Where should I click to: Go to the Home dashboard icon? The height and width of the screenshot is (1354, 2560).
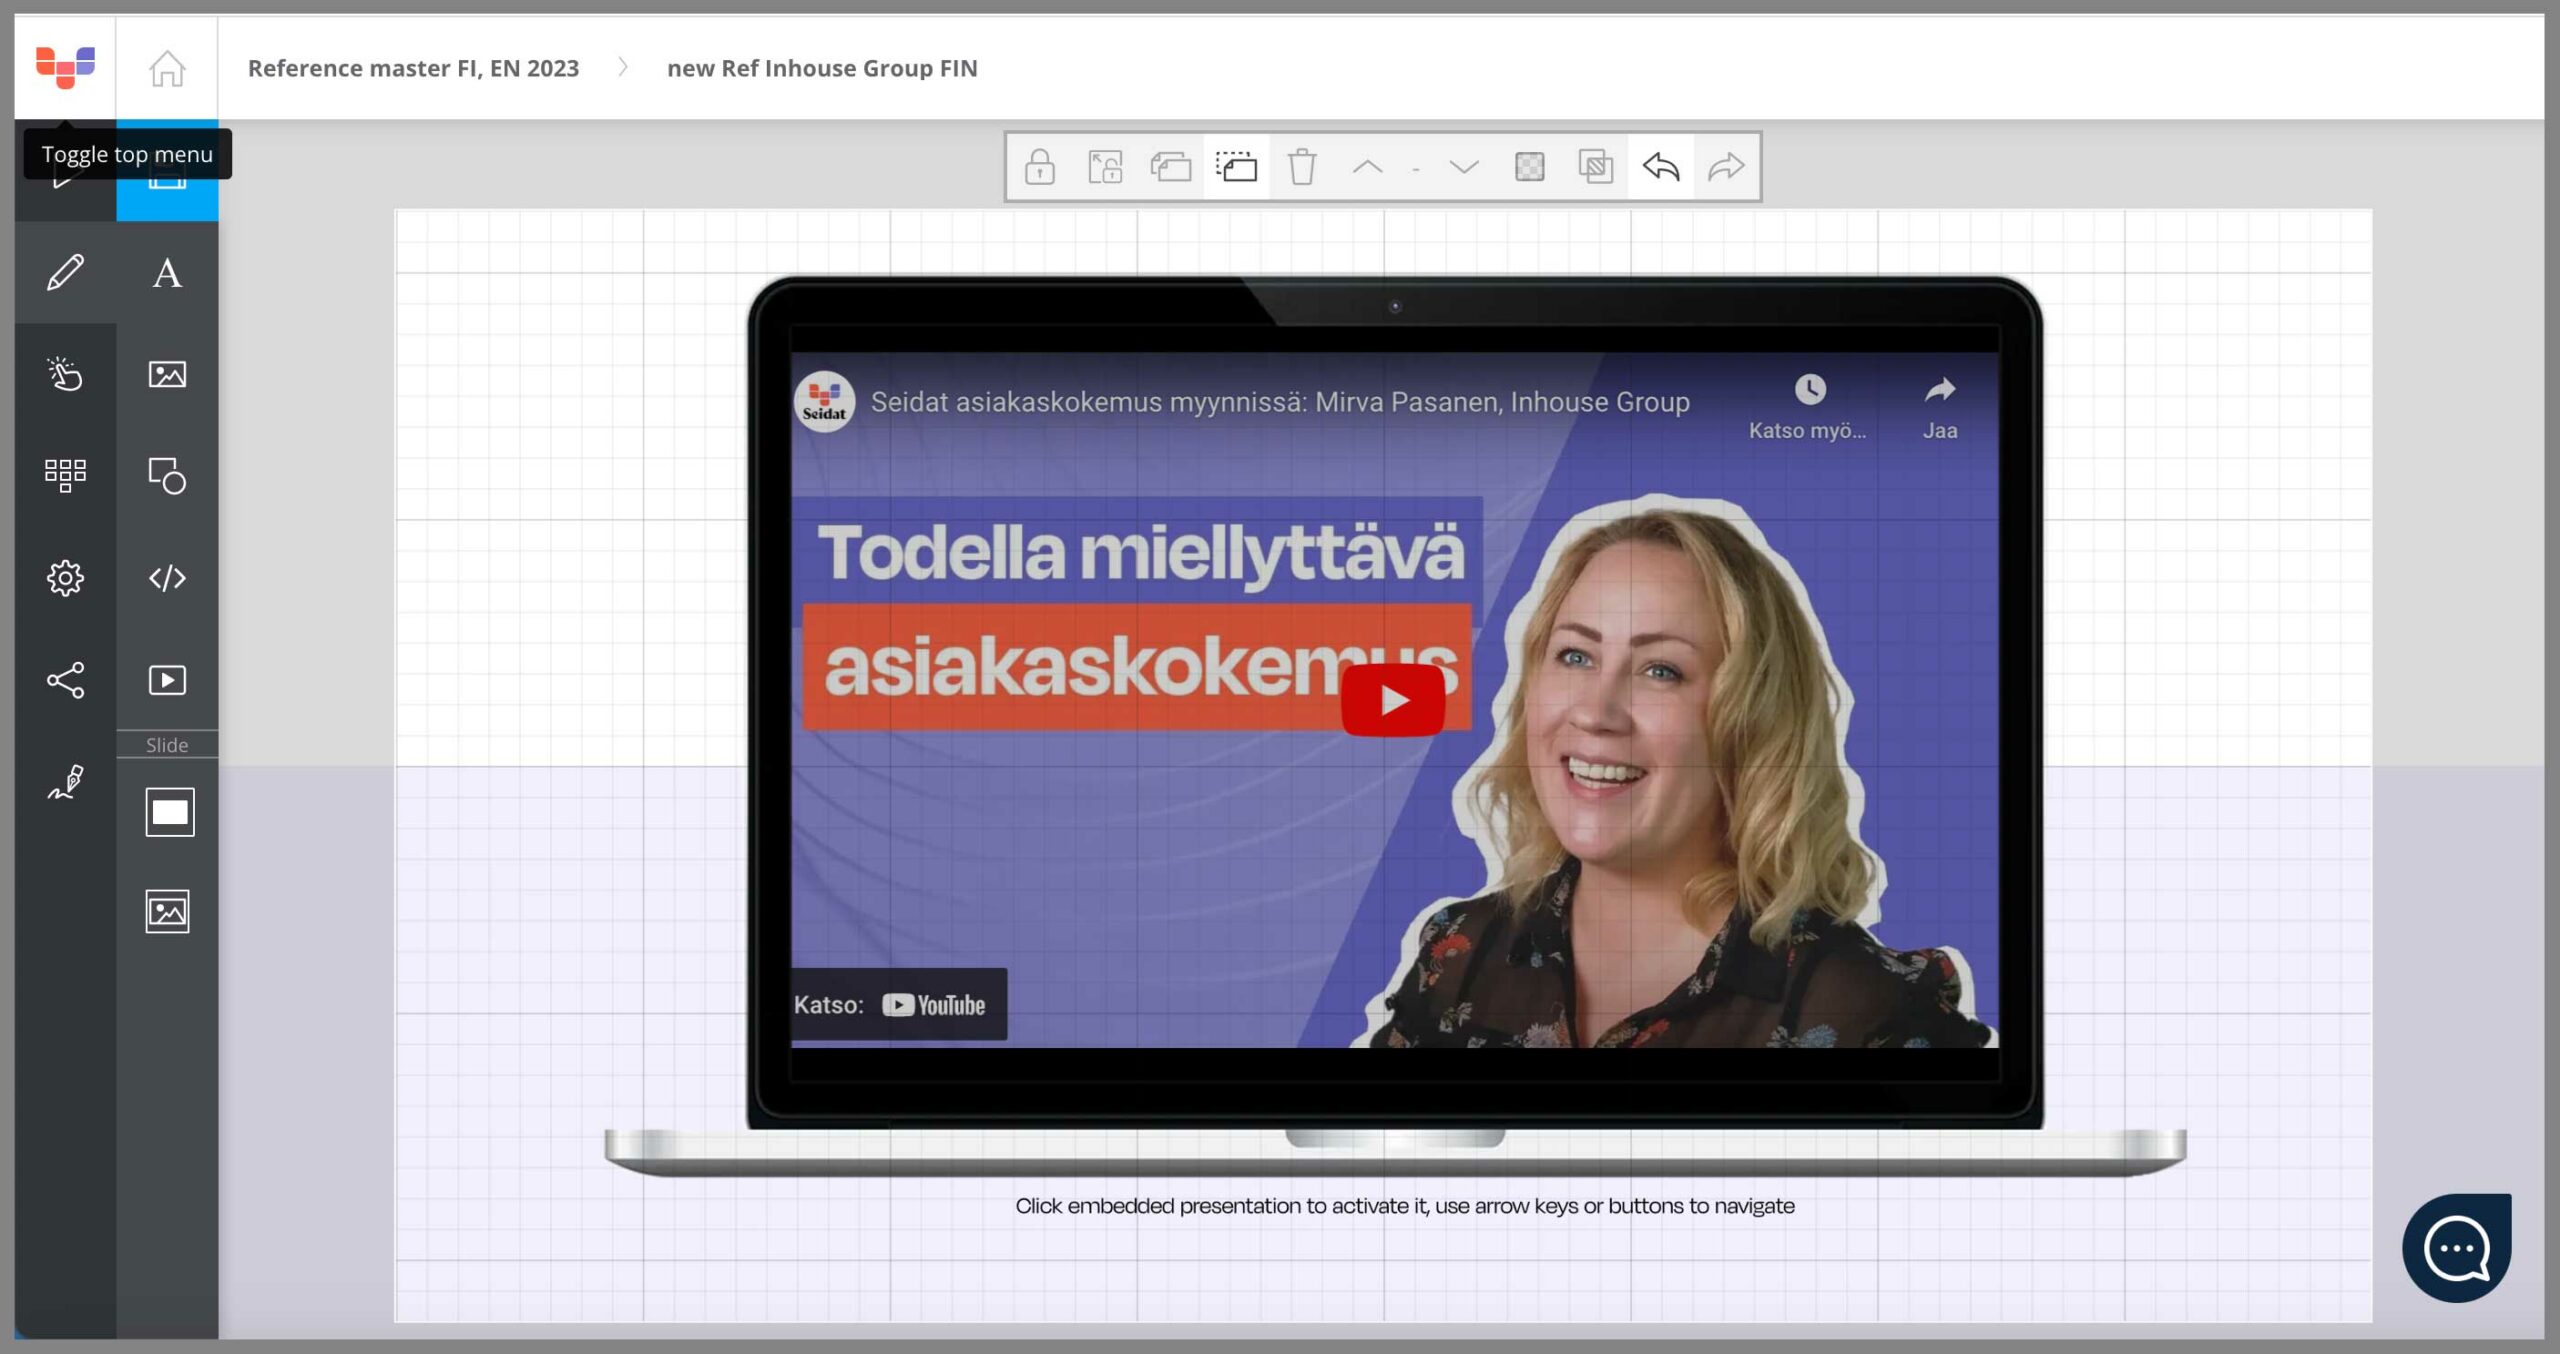click(x=167, y=68)
